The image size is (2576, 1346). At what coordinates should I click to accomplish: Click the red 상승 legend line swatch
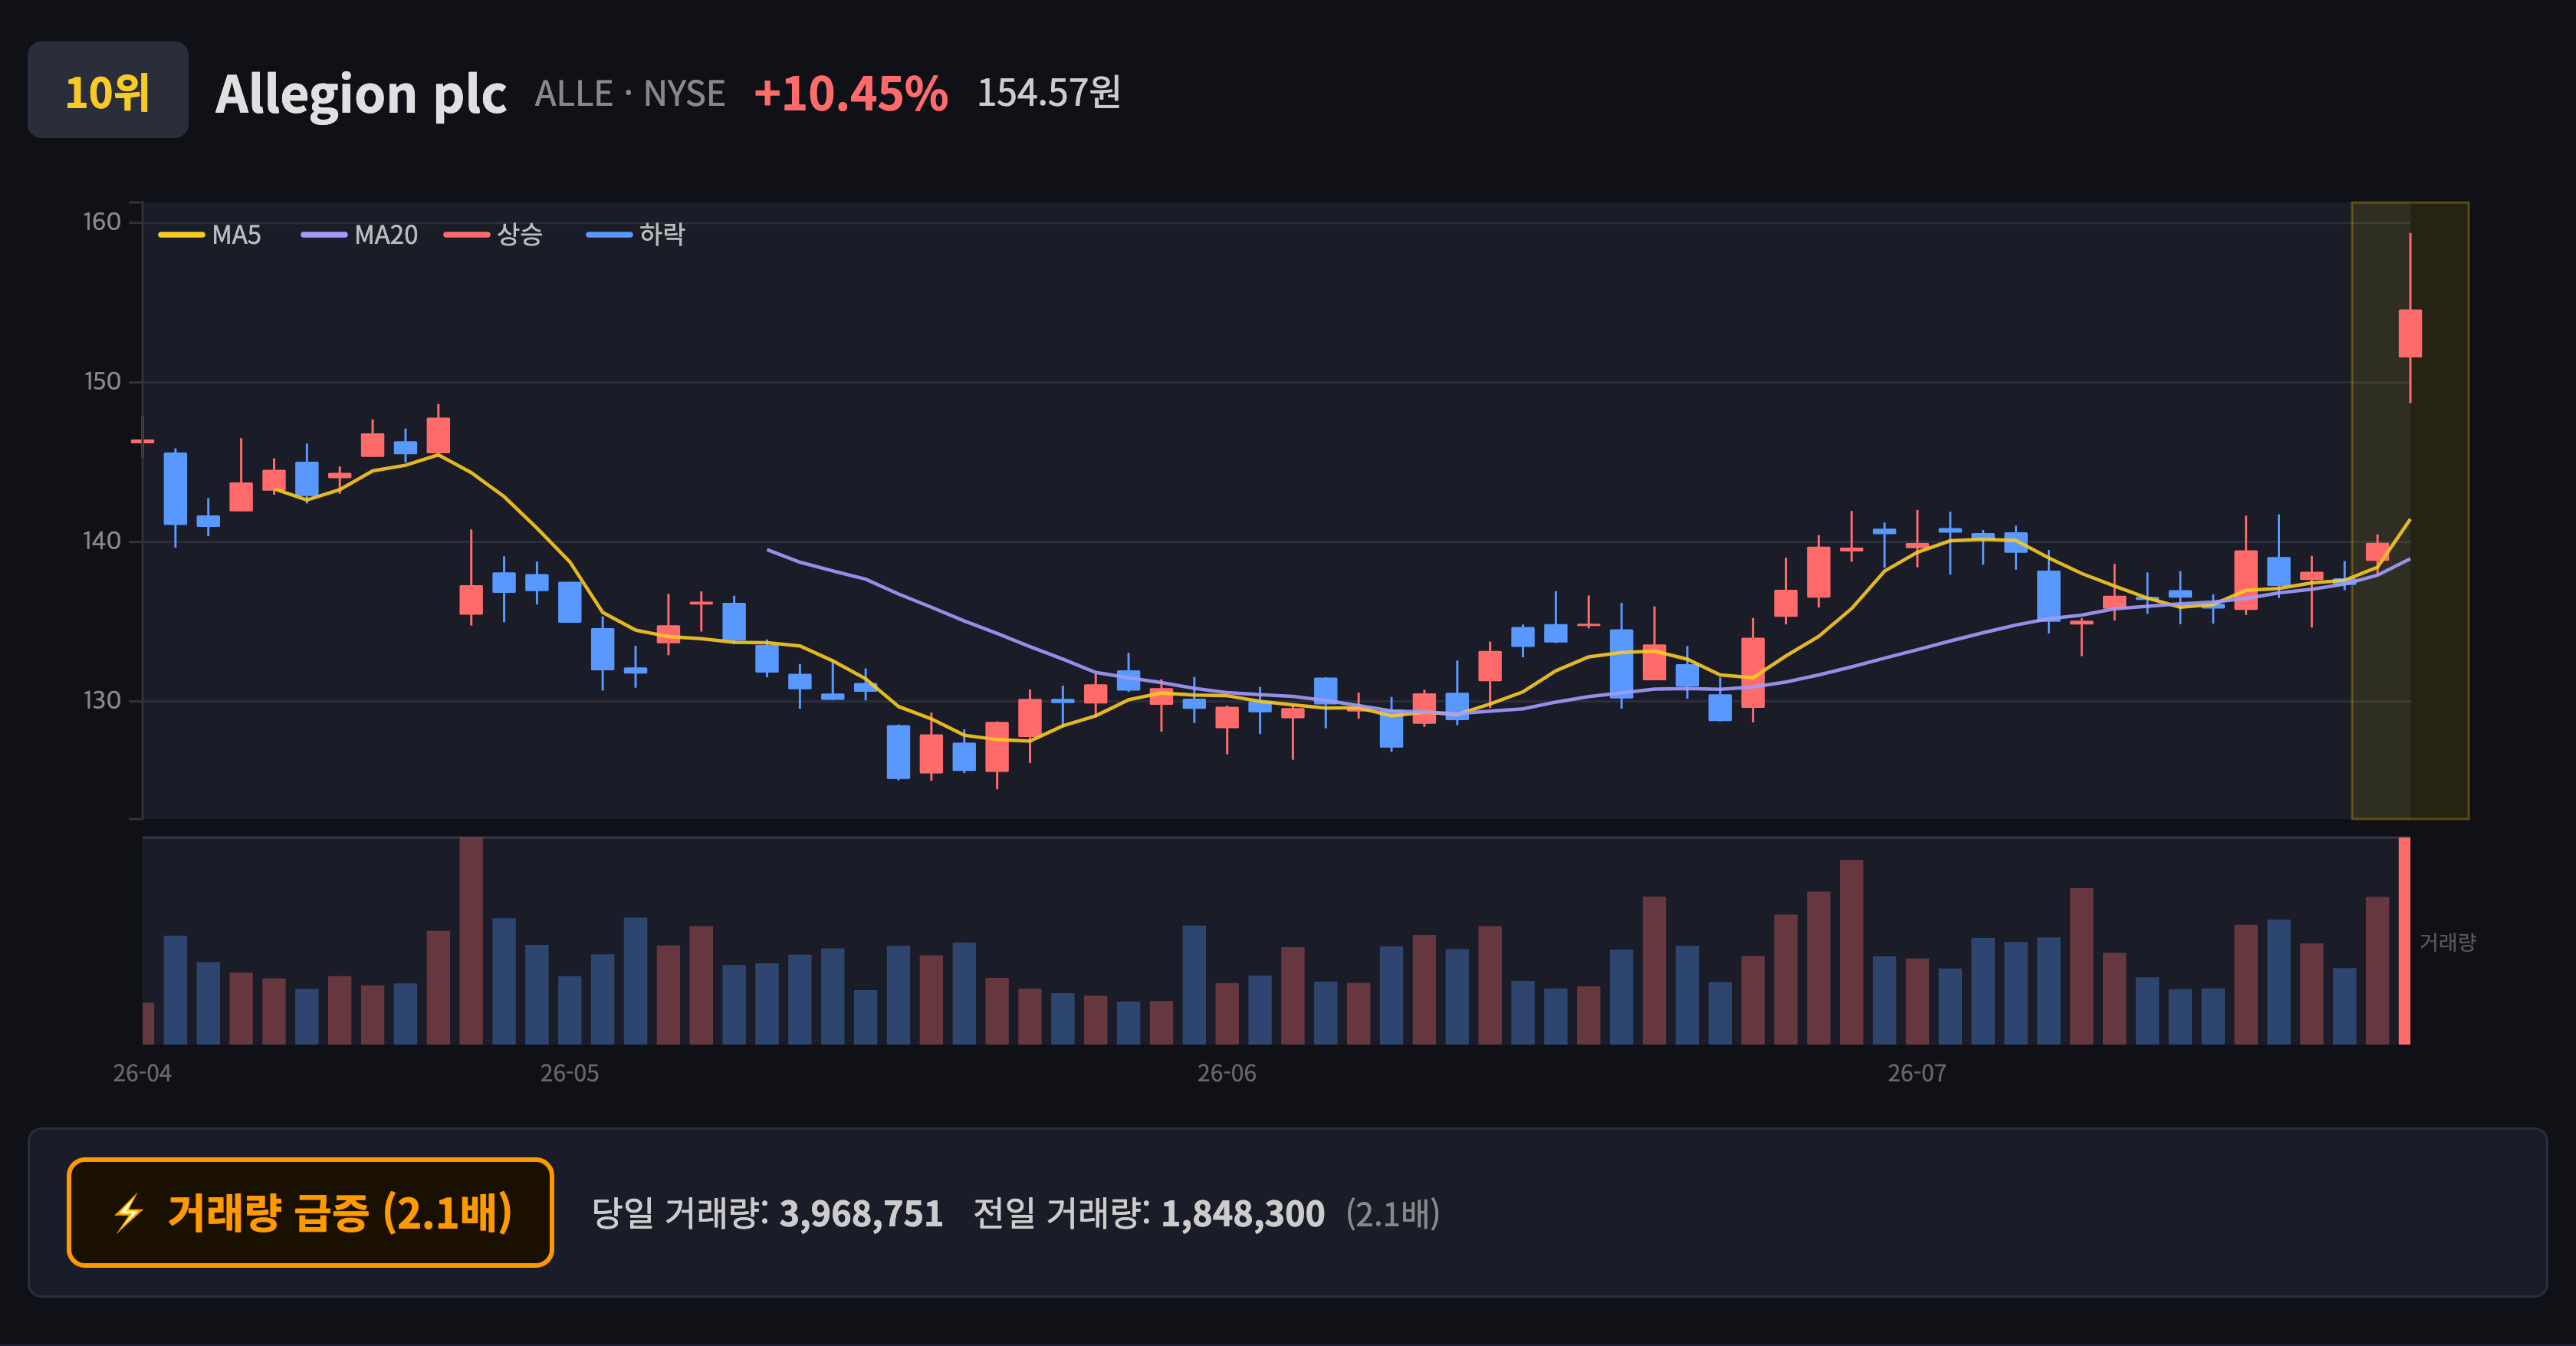pos(467,235)
